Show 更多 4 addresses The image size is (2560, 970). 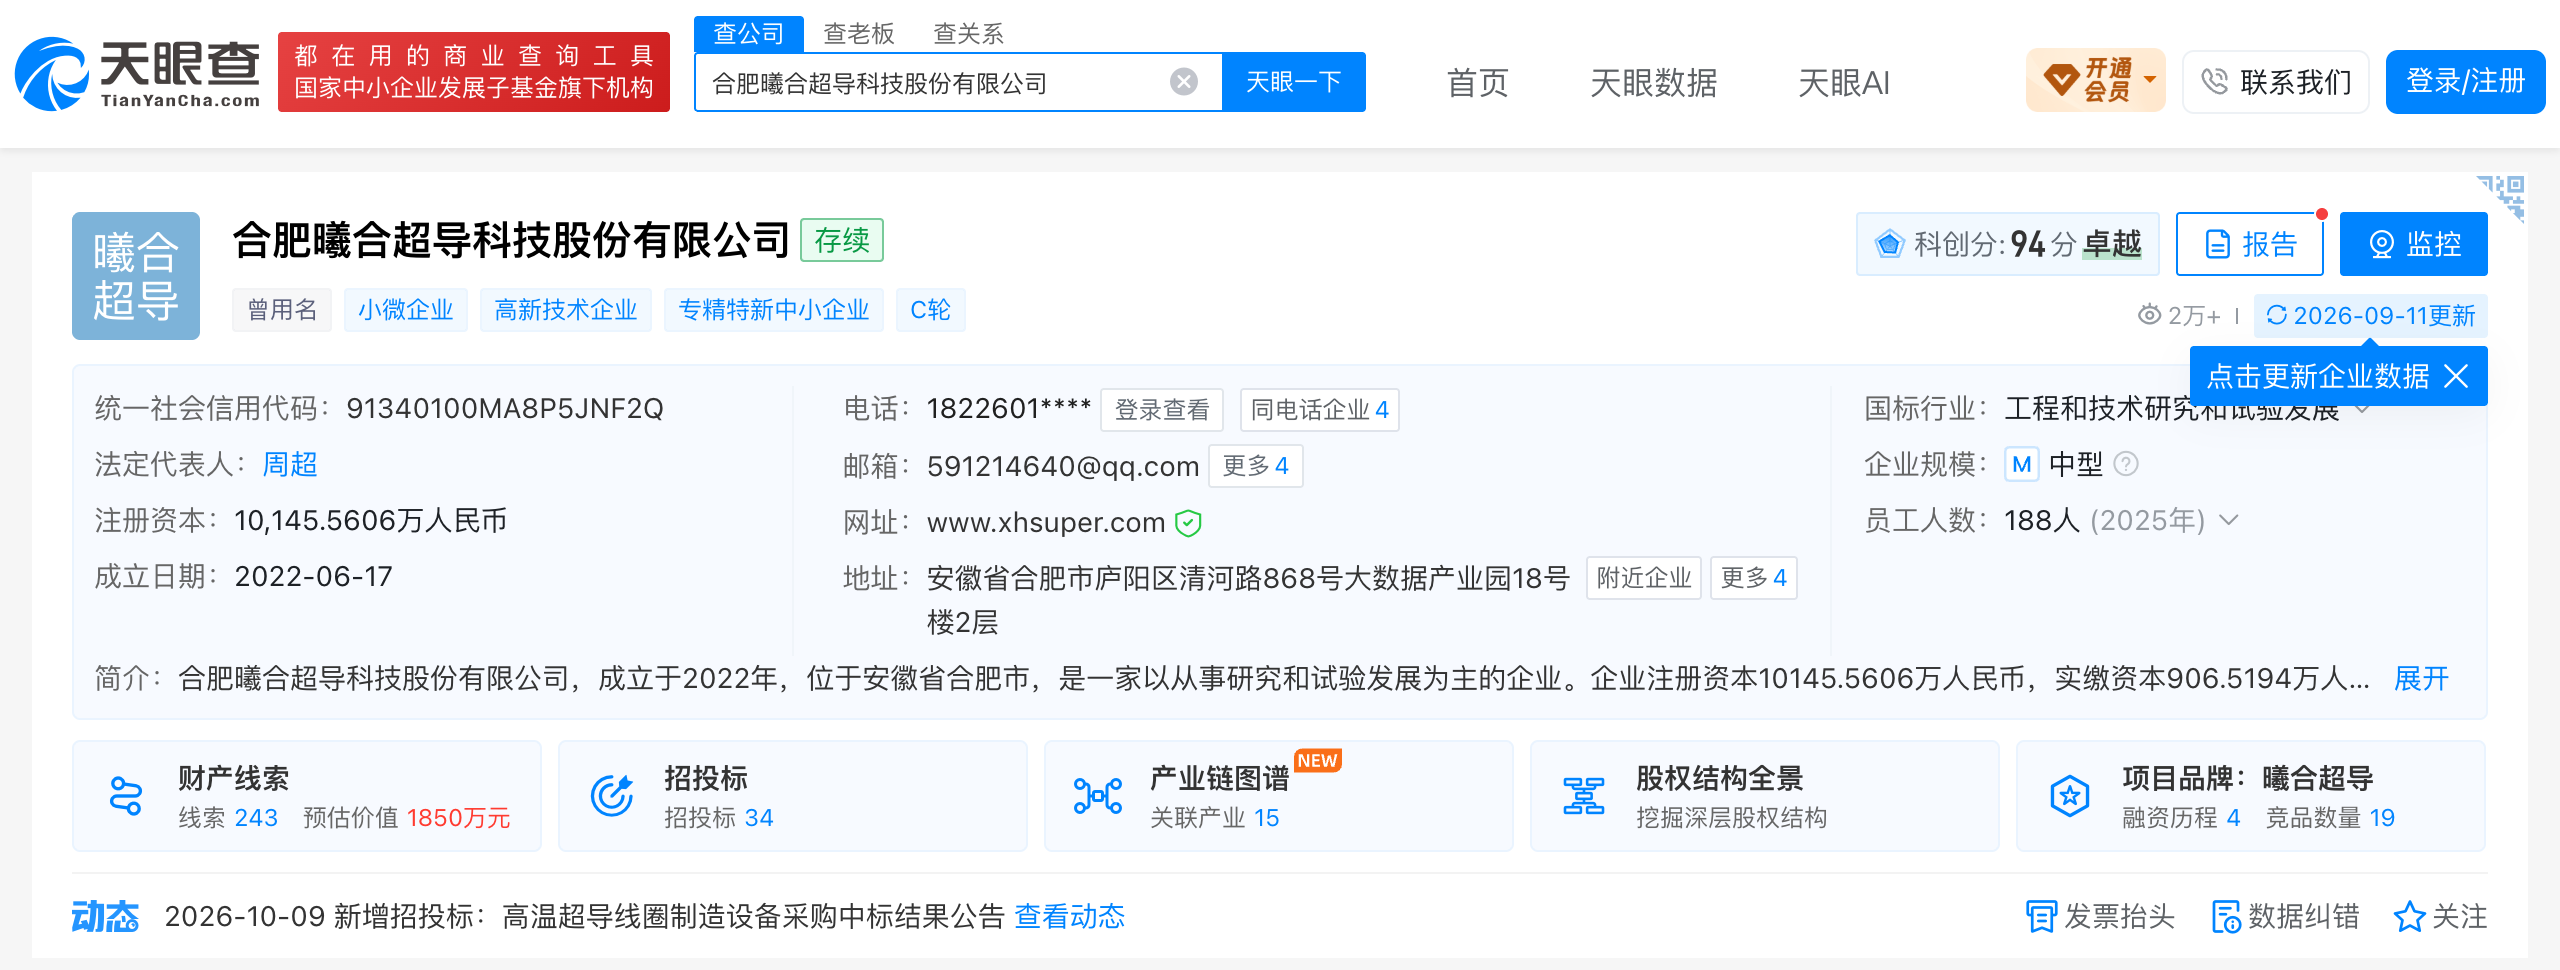click(x=1754, y=578)
